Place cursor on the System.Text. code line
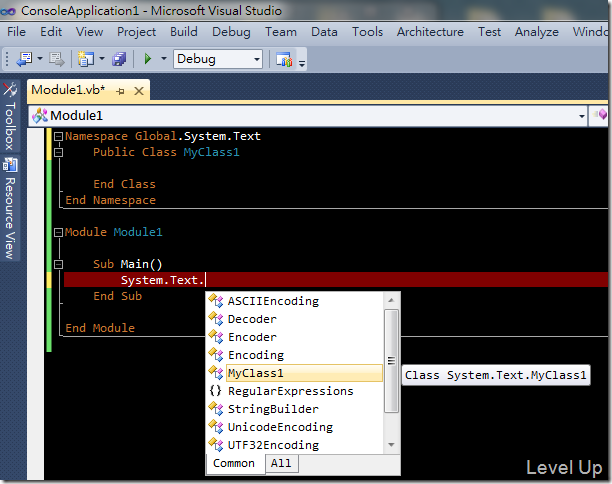The width and height of the screenshot is (612, 484). point(336,280)
